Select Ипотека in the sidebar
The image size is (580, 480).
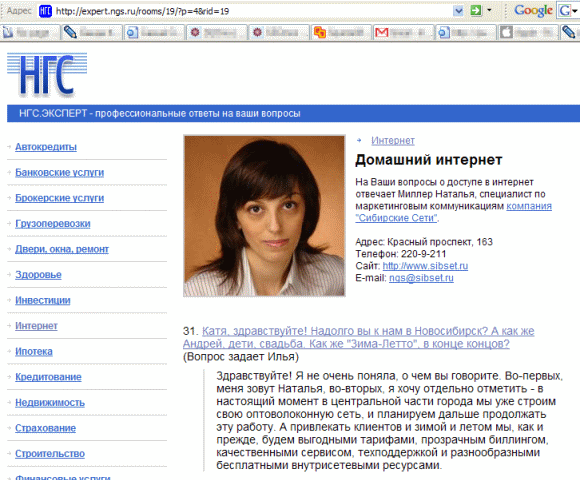click(x=34, y=351)
